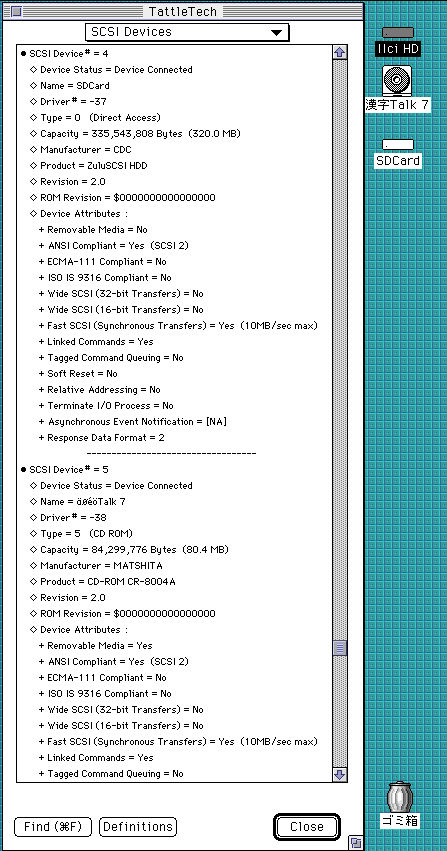Open the SCSI Devices popup menu

187,32
